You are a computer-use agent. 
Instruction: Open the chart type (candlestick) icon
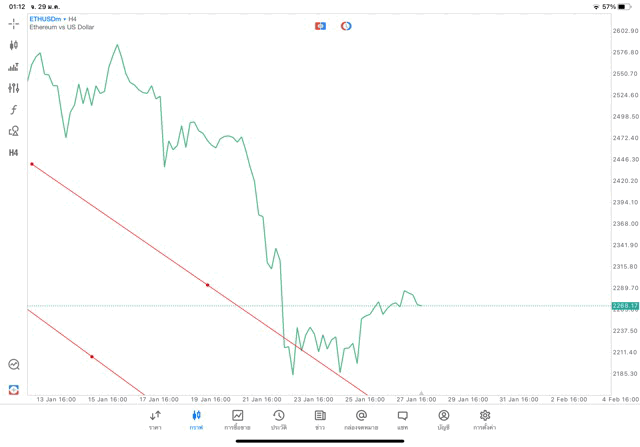point(14,45)
